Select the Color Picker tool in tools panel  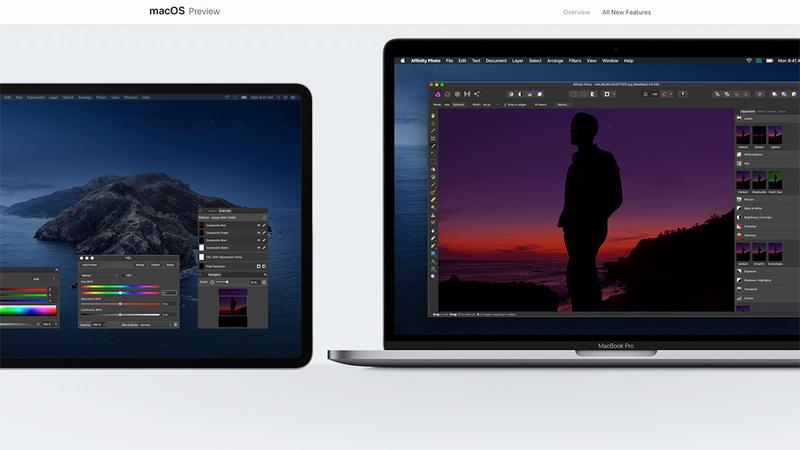click(433, 131)
